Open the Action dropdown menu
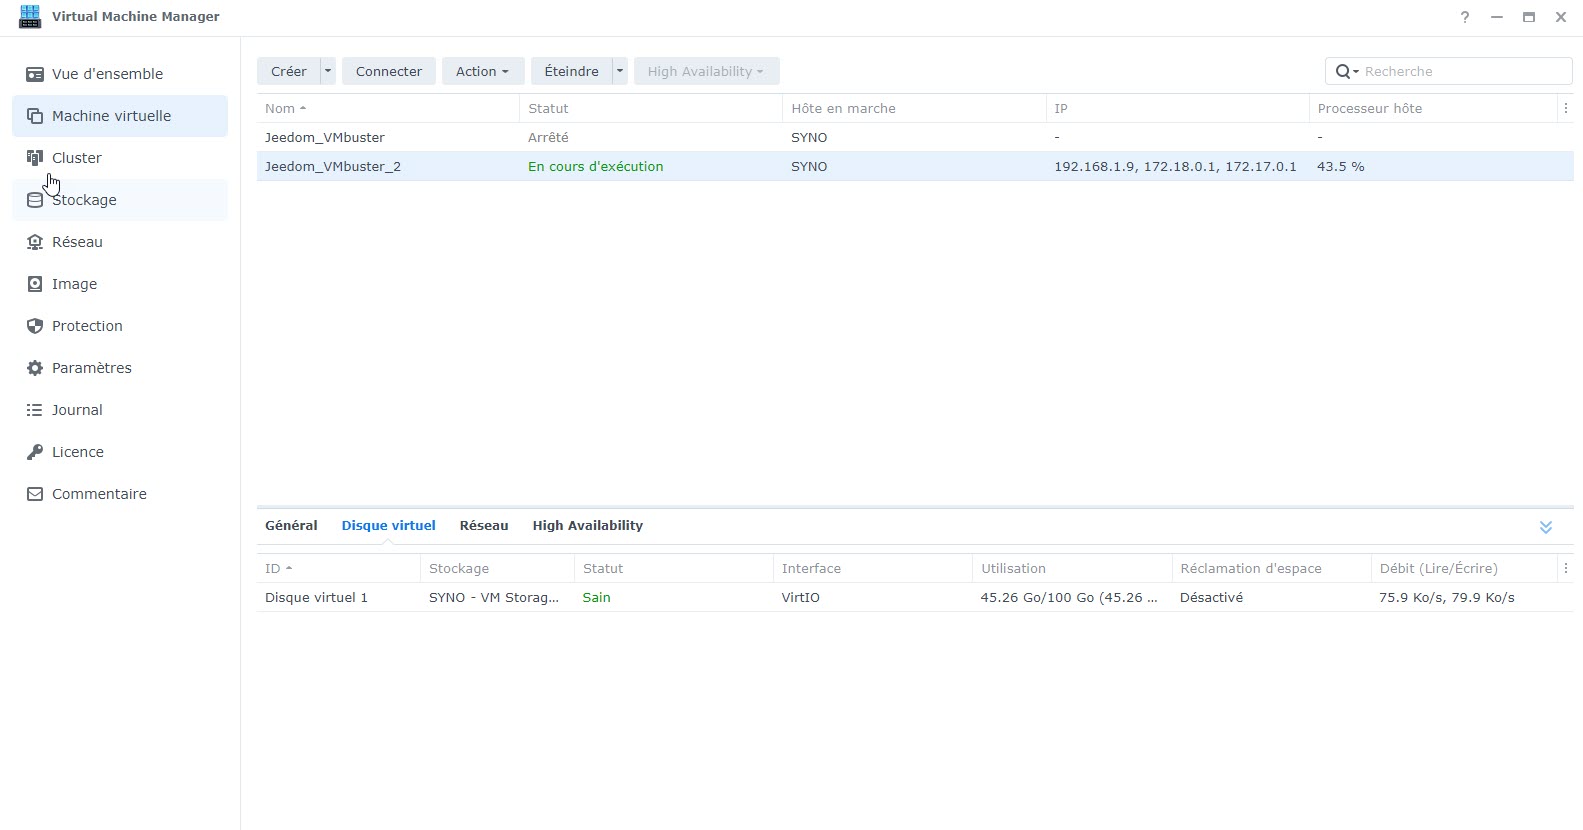This screenshot has width=1583, height=830. 482,71
